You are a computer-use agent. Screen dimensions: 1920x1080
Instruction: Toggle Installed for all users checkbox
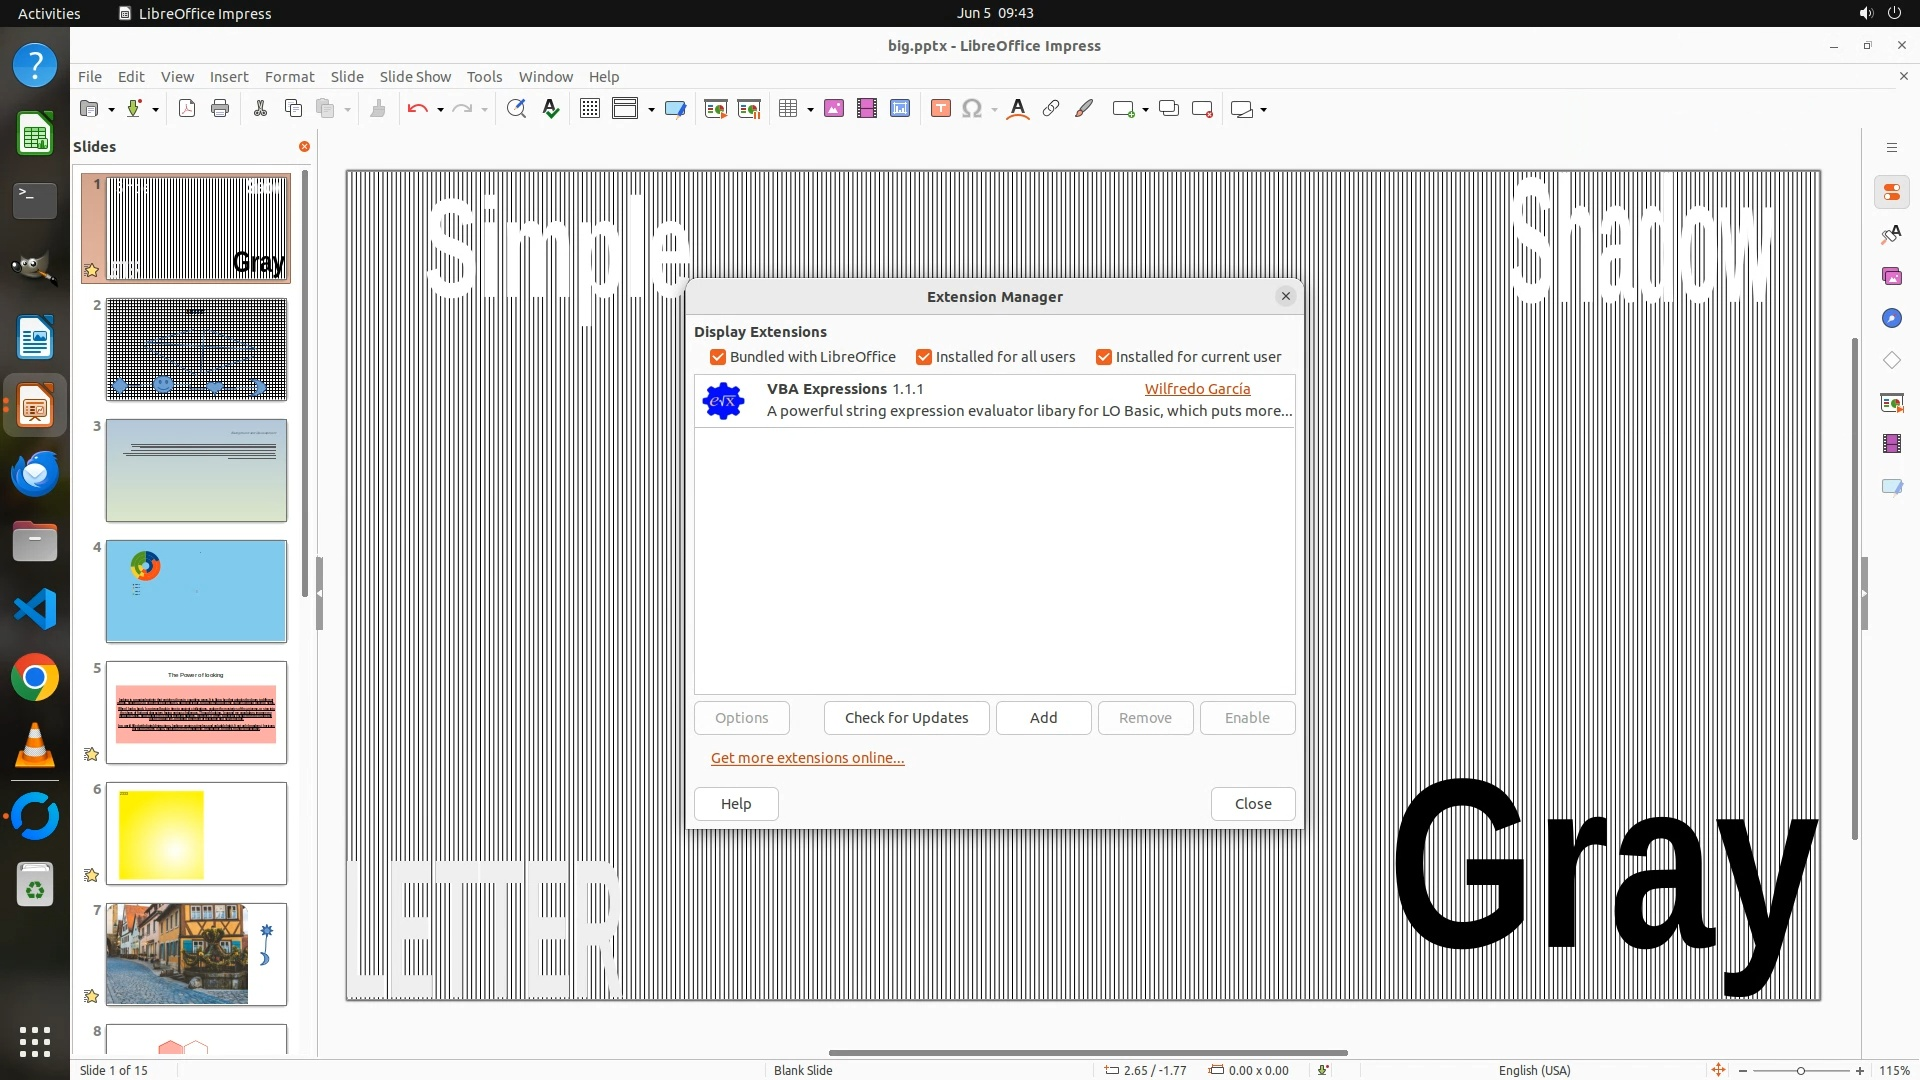pos(924,357)
